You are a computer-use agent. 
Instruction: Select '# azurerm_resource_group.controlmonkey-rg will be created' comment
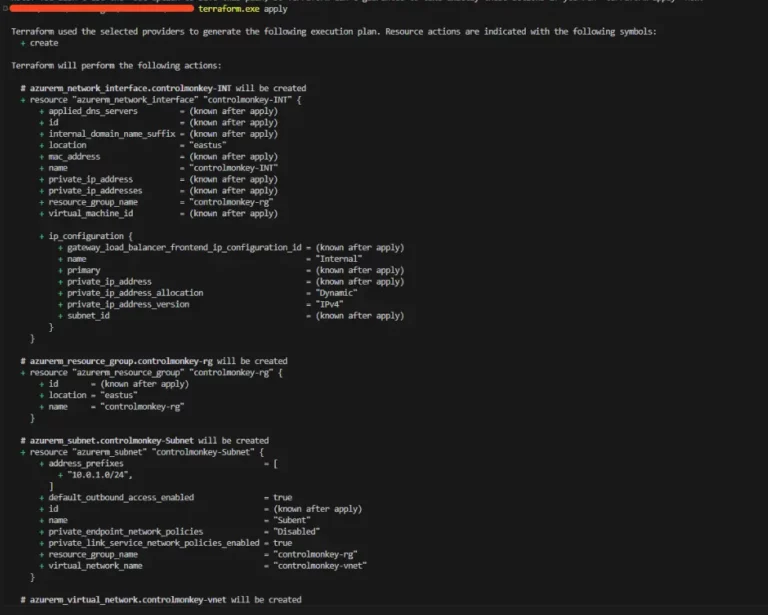coord(154,361)
